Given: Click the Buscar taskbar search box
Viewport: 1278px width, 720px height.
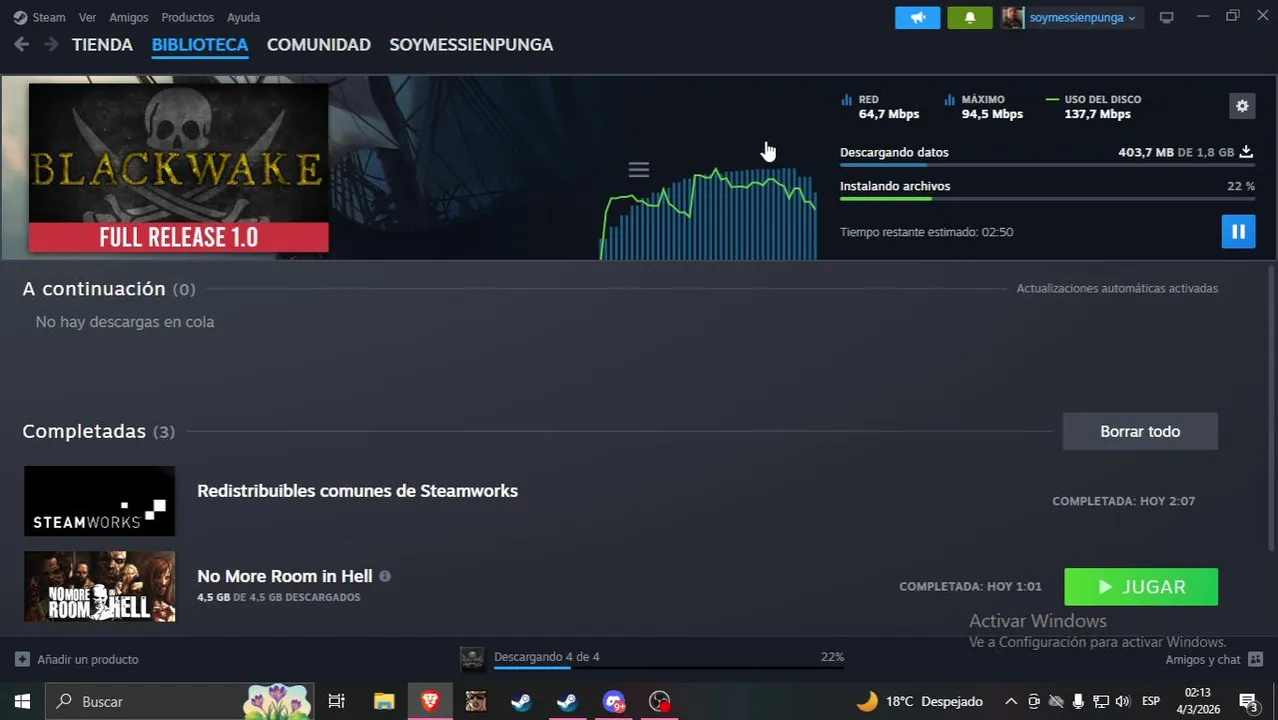Looking at the screenshot, I should point(180,701).
